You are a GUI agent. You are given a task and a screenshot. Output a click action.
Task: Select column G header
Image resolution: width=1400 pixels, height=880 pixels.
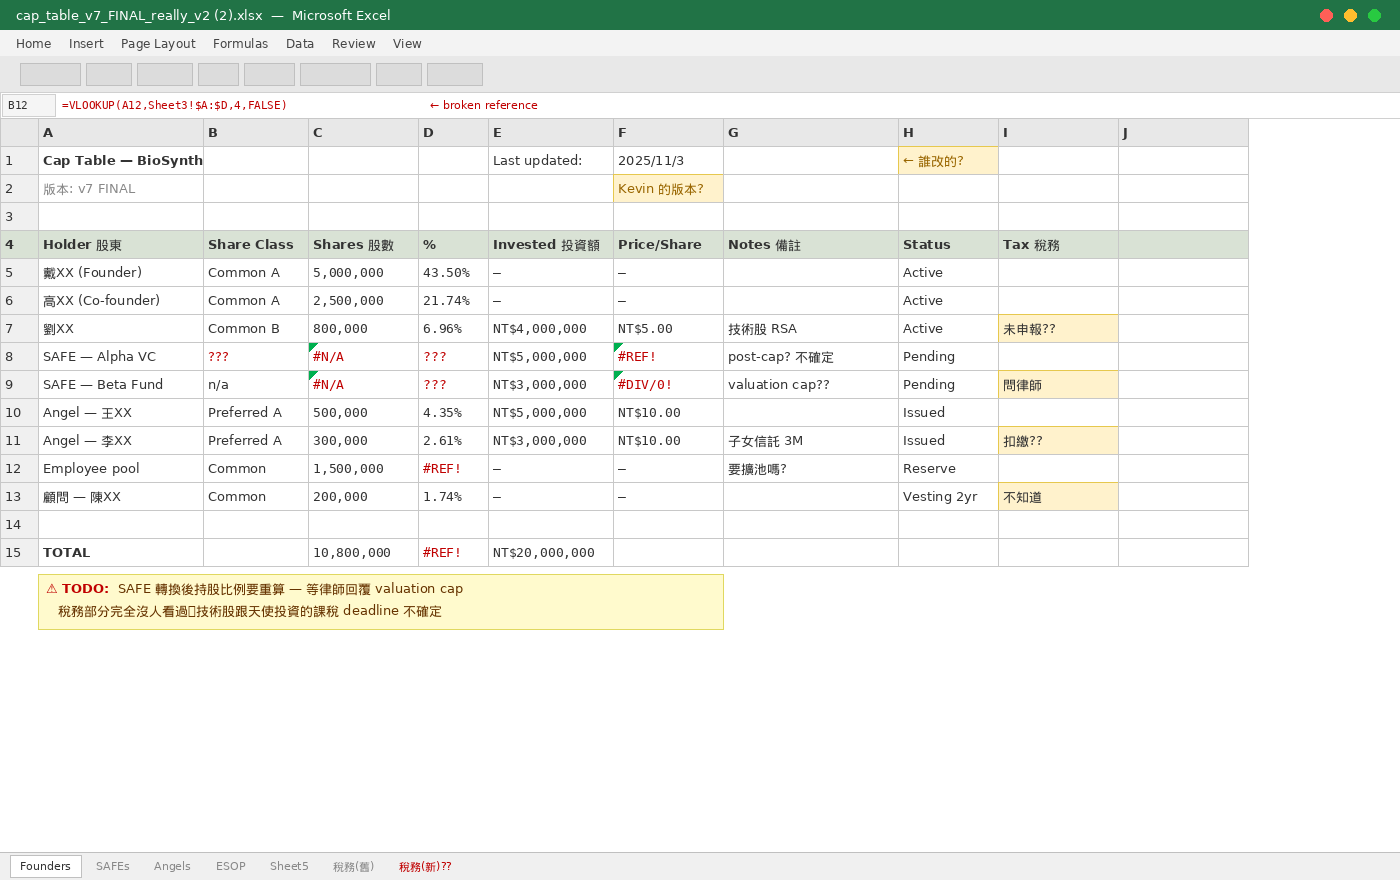(811, 133)
